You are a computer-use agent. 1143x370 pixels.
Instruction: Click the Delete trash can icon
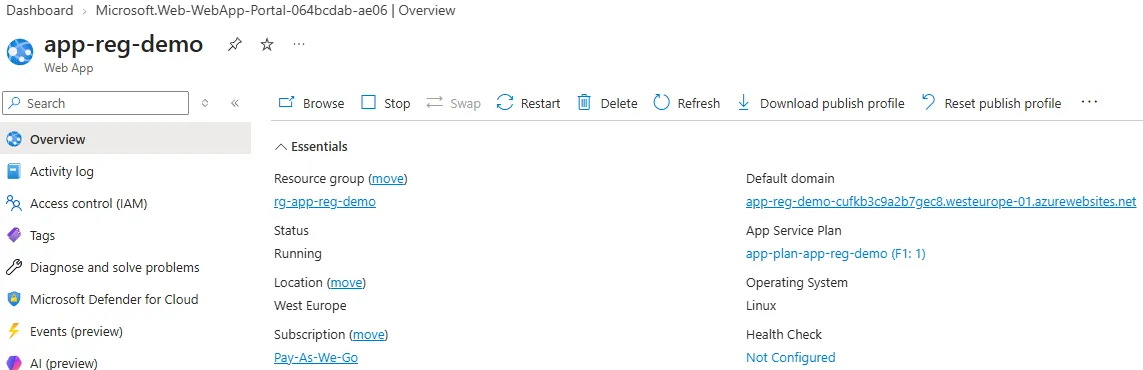point(585,103)
